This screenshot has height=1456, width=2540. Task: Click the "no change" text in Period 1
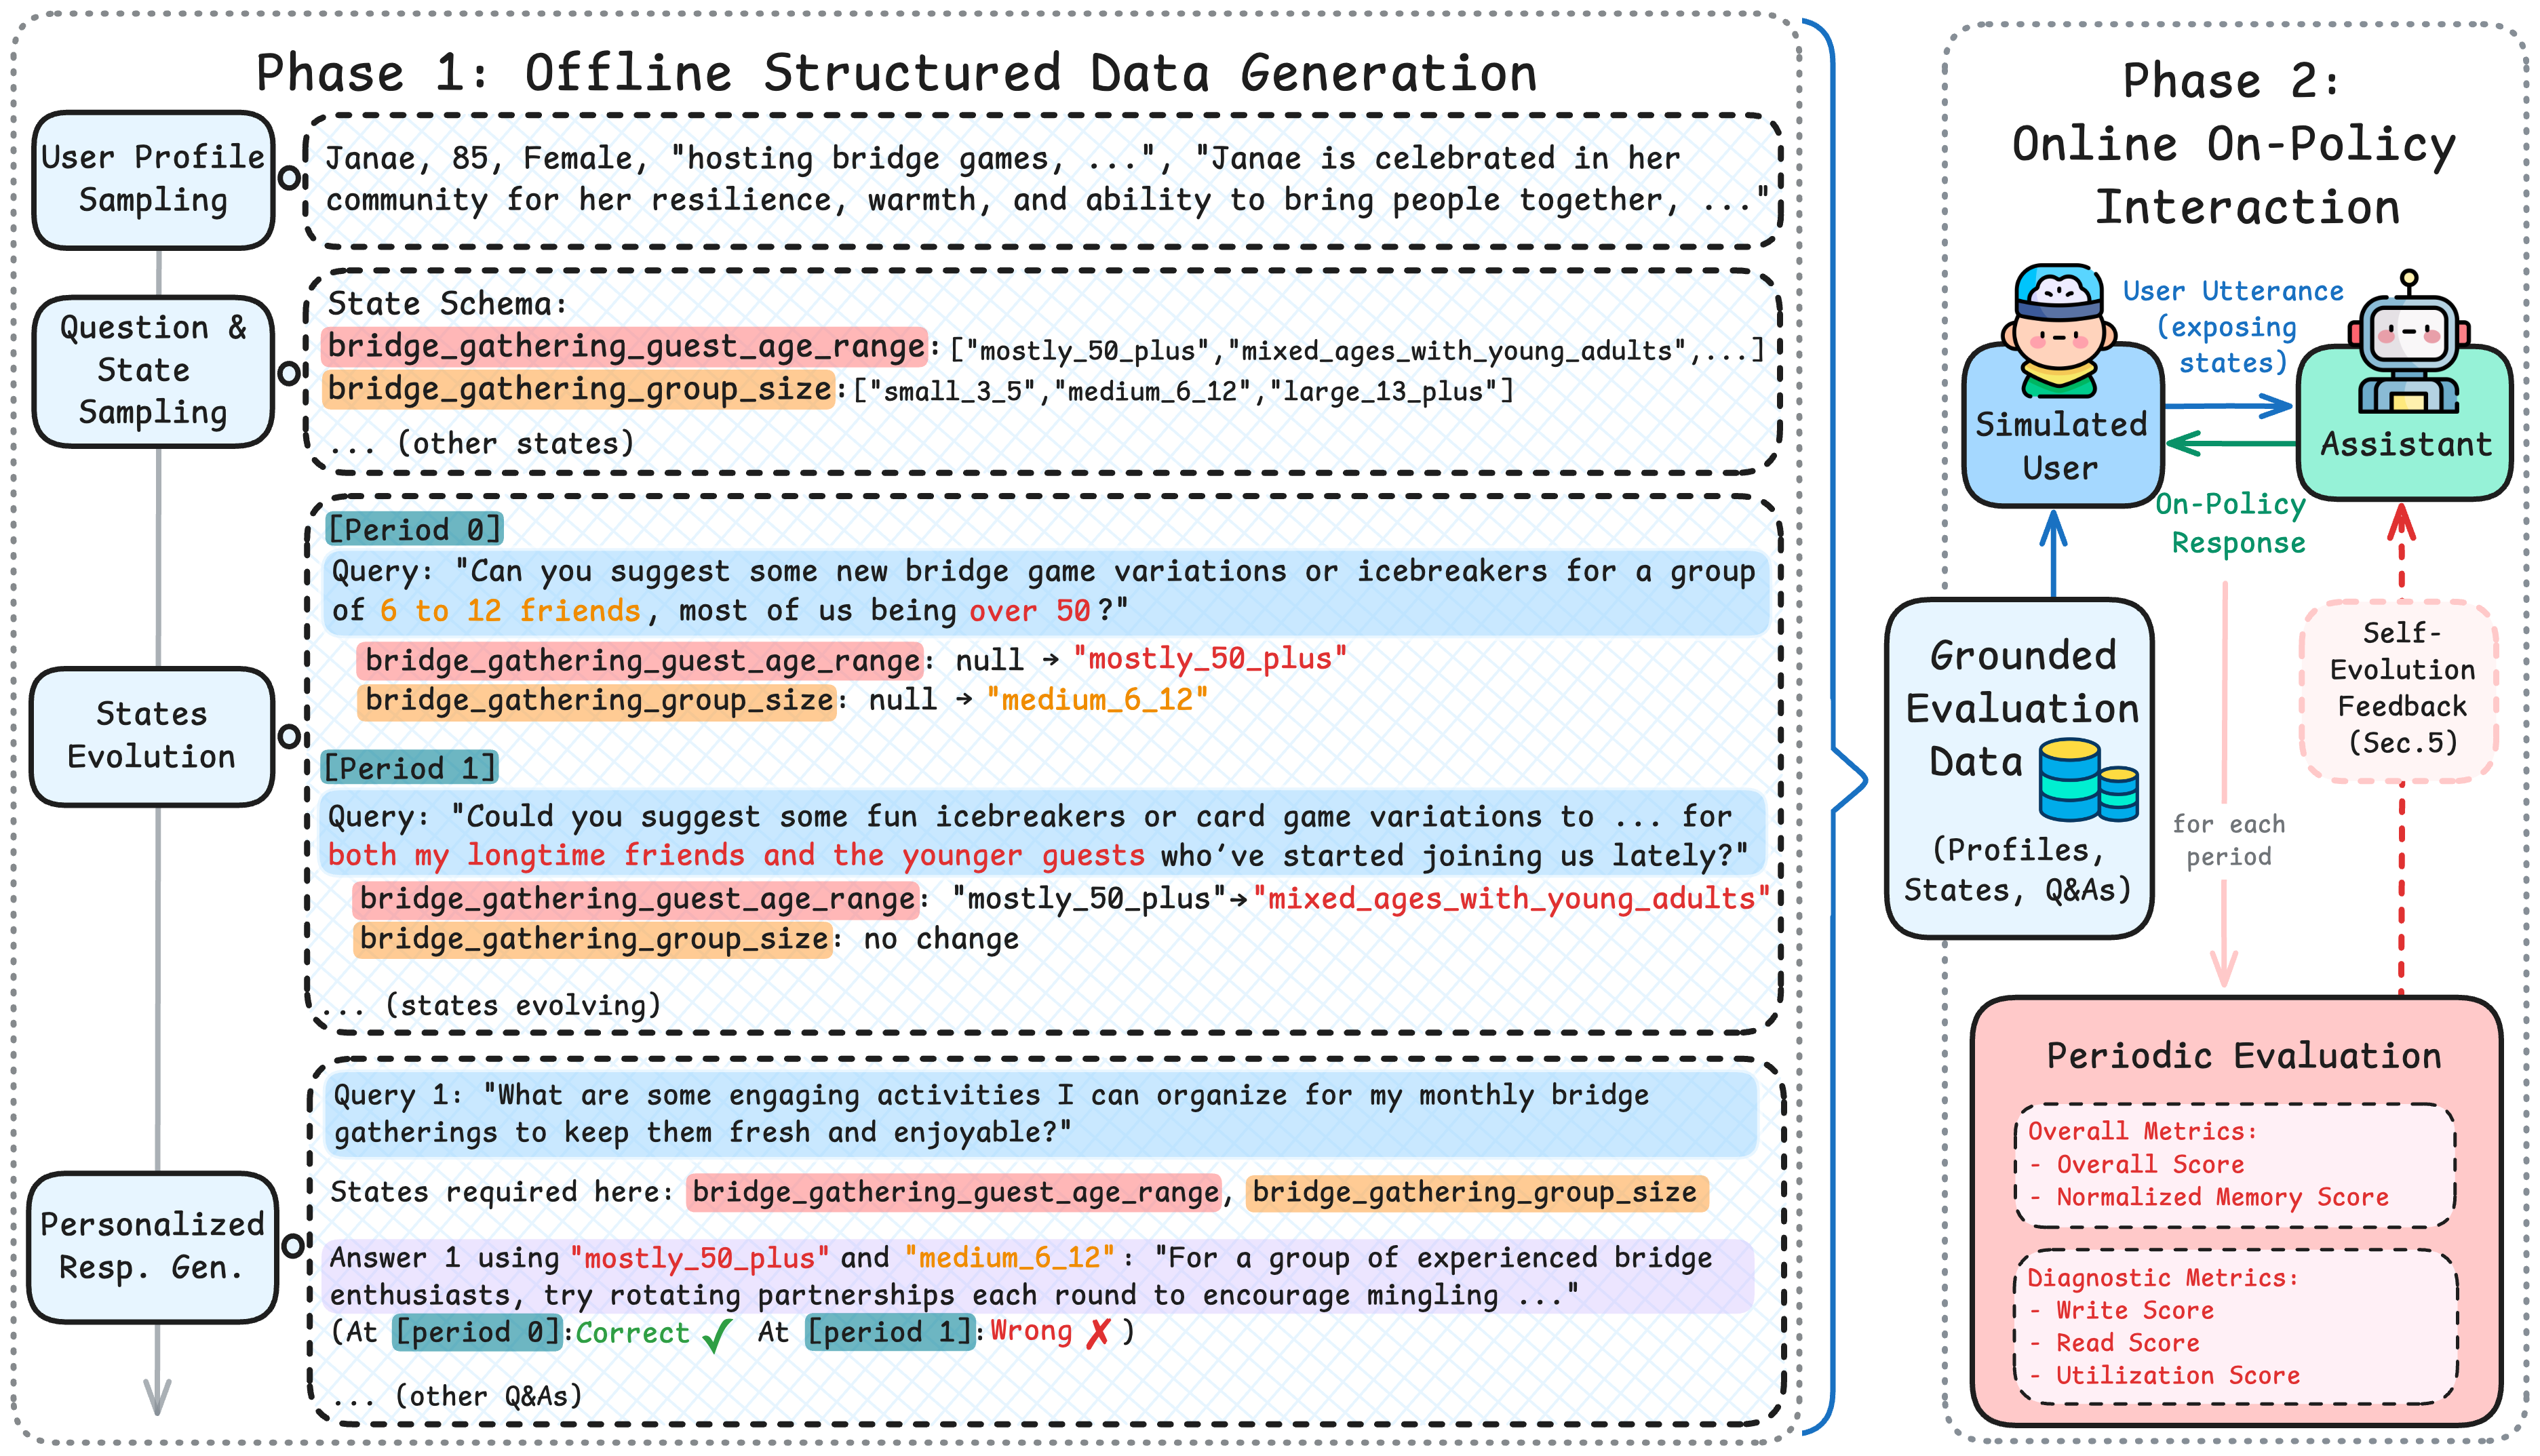[x=941, y=939]
